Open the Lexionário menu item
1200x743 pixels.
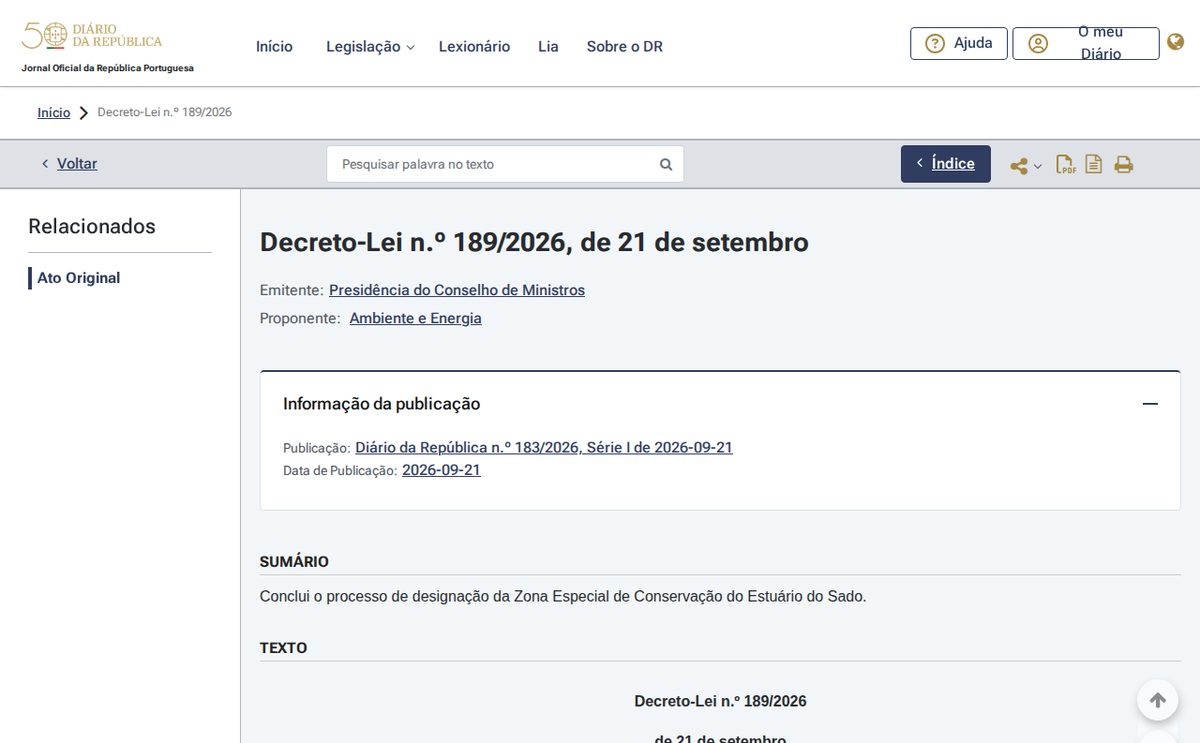(474, 46)
